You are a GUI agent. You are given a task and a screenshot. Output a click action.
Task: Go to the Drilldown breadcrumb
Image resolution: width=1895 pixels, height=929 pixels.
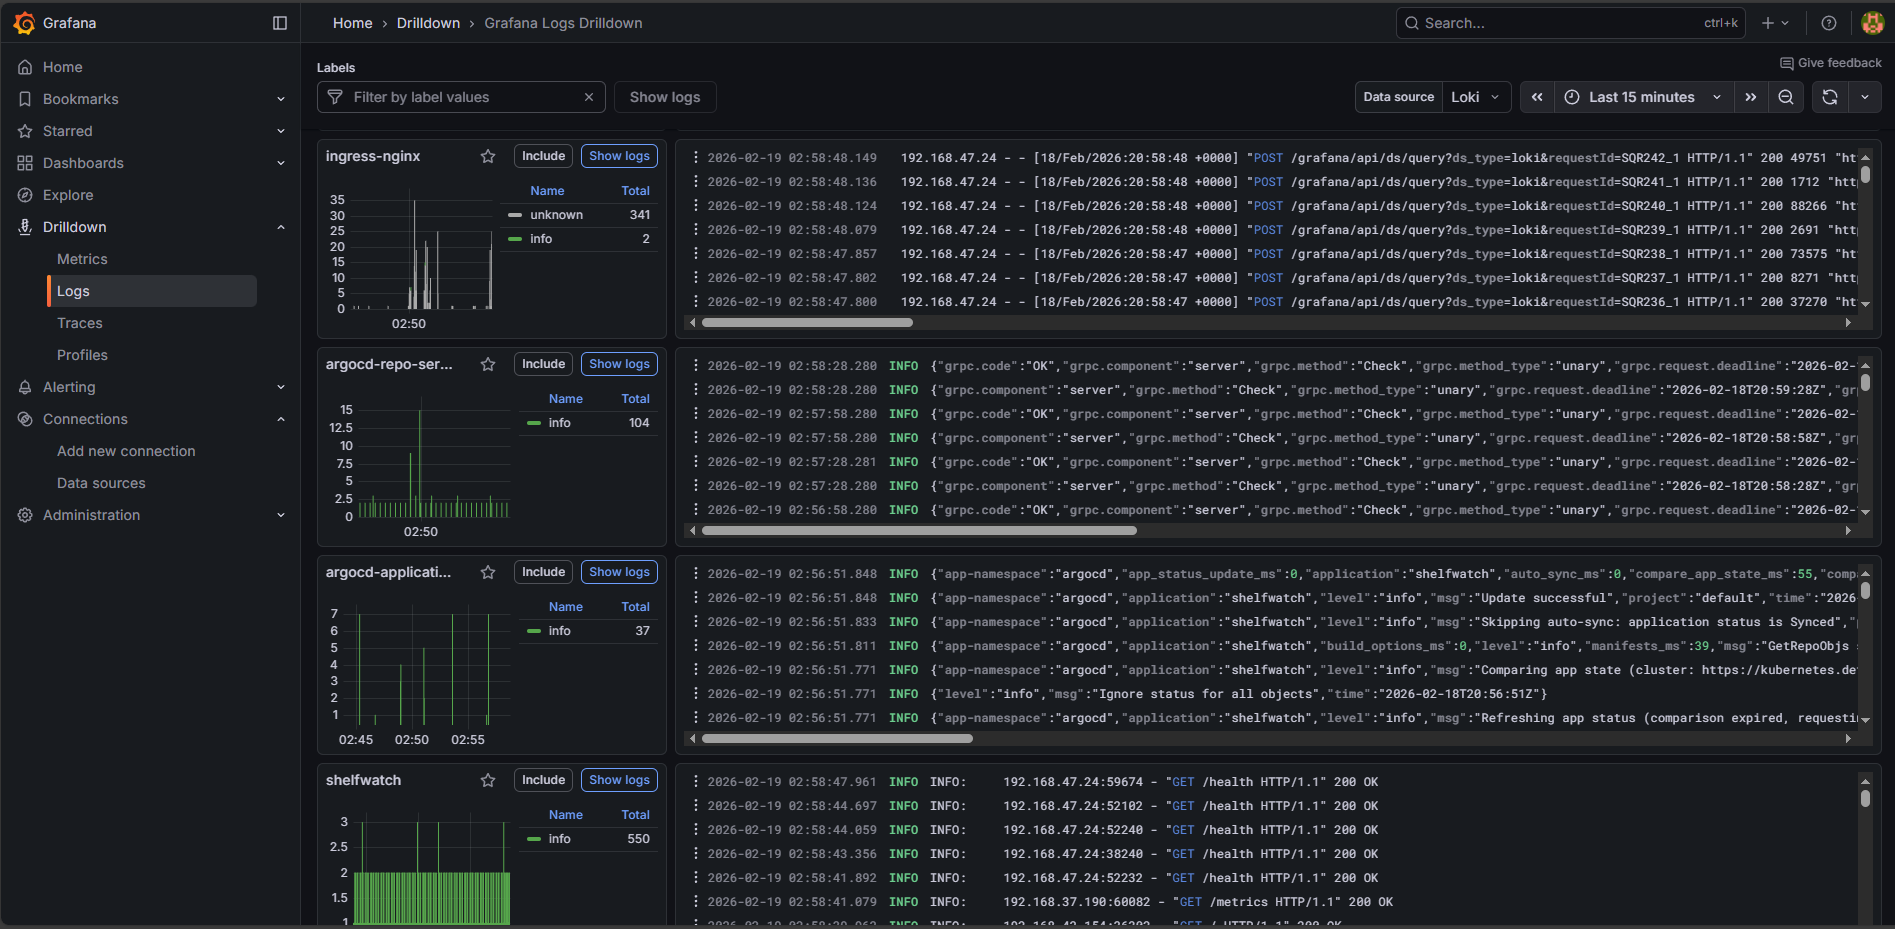pyautogui.click(x=428, y=23)
